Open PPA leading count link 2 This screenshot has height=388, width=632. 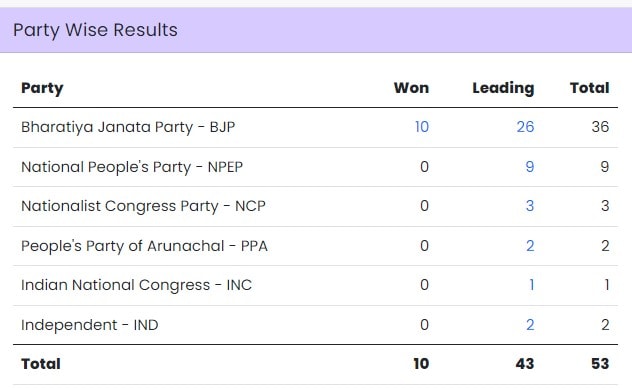[530, 245]
